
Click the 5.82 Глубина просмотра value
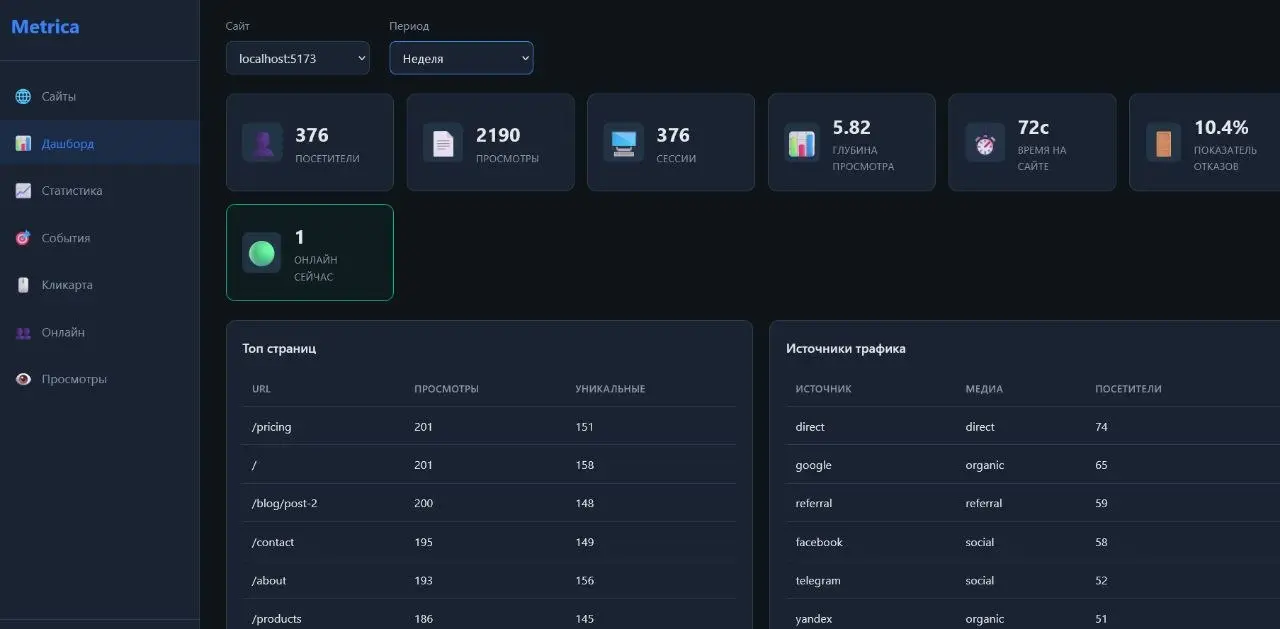point(852,127)
